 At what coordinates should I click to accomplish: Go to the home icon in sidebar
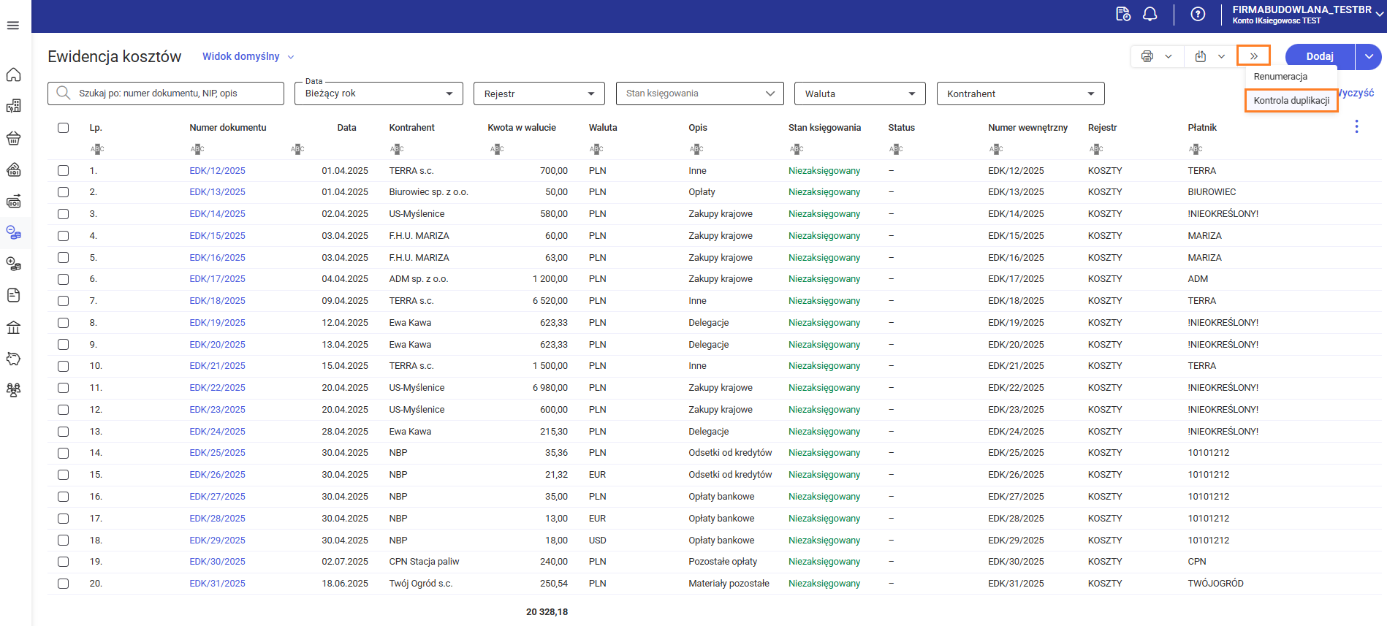tap(14, 74)
